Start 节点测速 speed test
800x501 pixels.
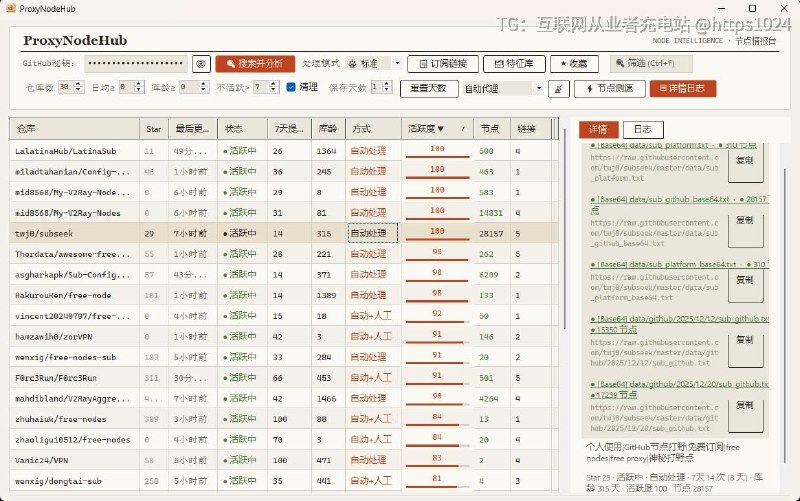click(608, 89)
